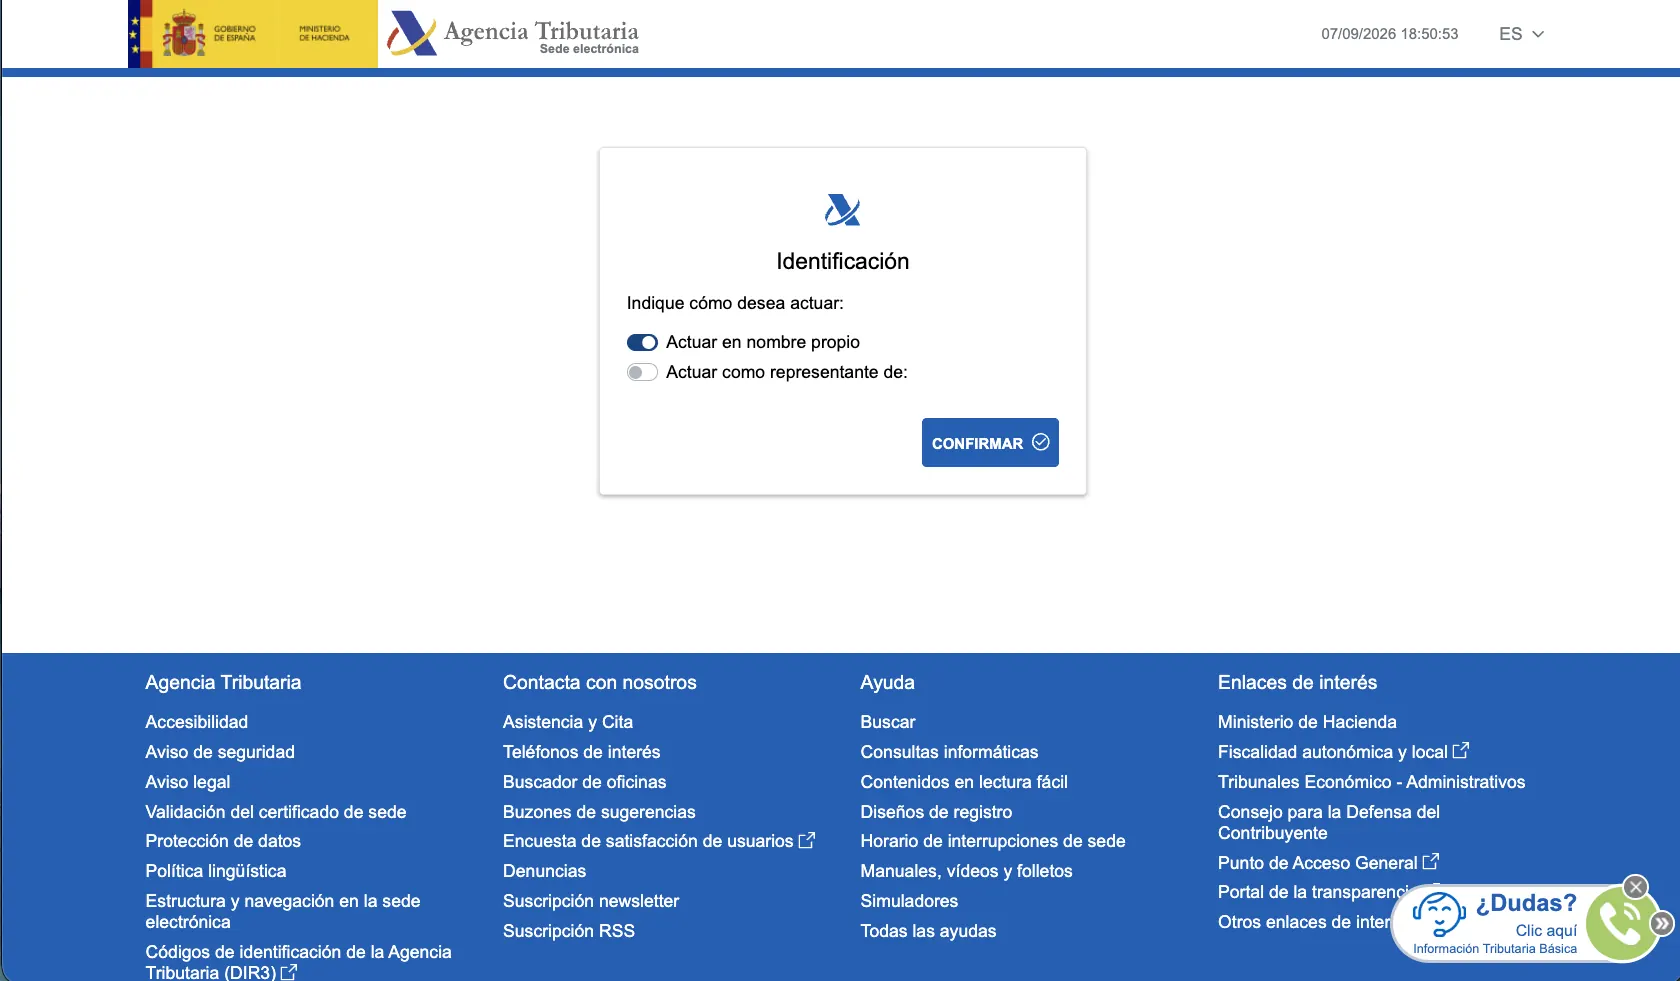
Task: Open Contenidos en lectura fácil
Action: pyautogui.click(x=964, y=782)
